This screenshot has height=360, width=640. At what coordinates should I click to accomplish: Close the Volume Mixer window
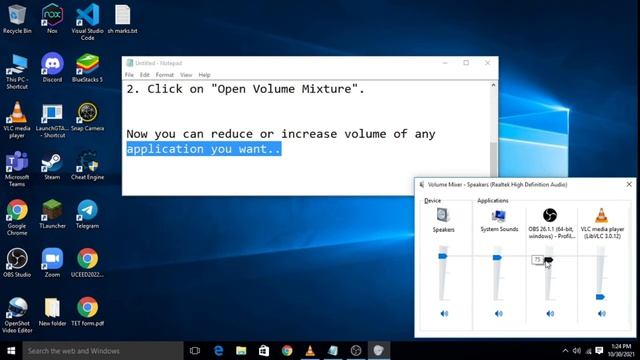629,184
